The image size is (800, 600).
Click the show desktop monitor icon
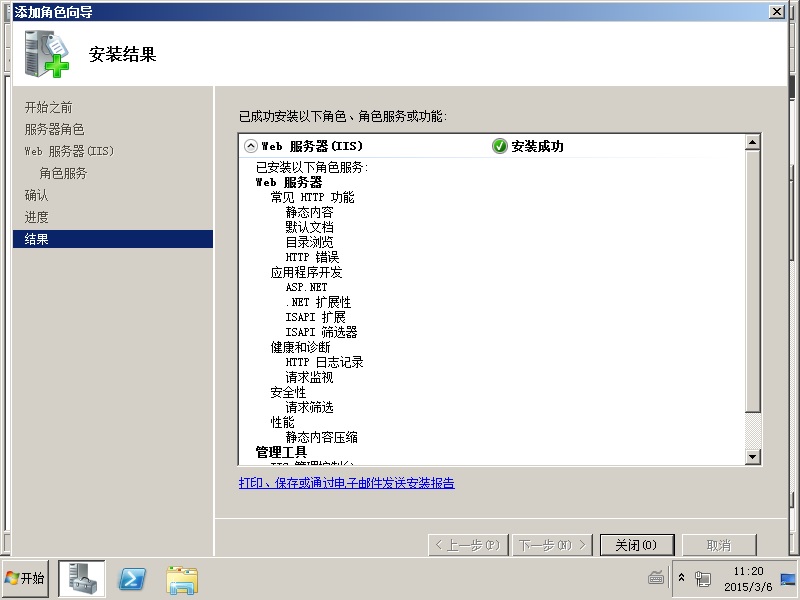coord(788,579)
